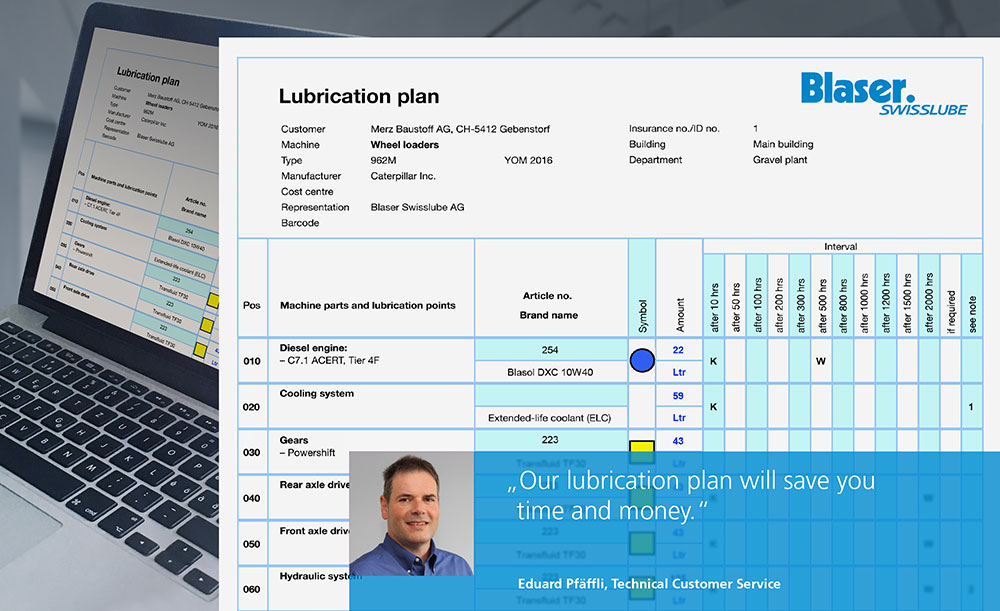
Task: Click position number '020'
Action: tap(251, 407)
